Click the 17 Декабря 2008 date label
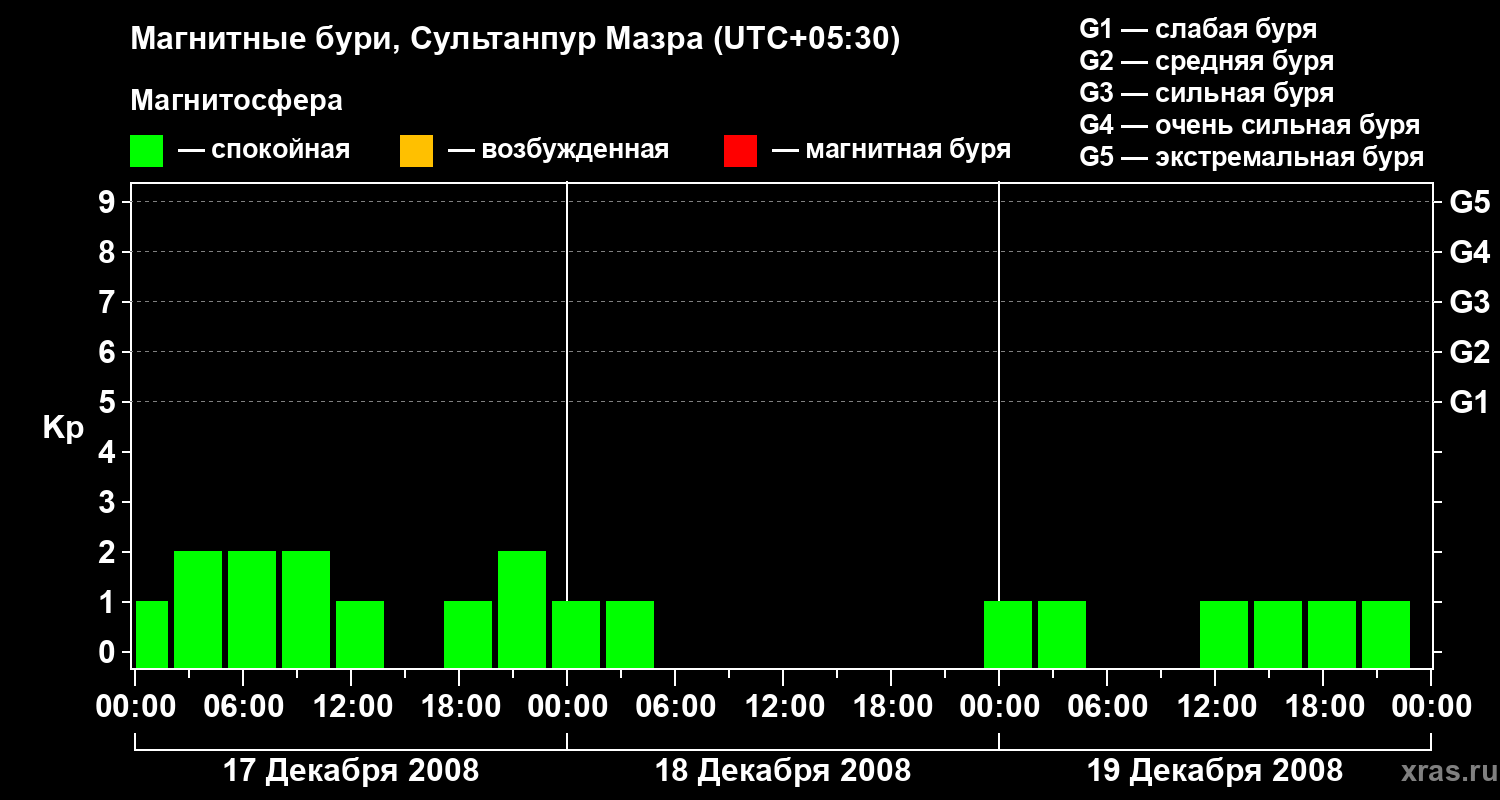This screenshot has height=800, width=1500. (350, 770)
